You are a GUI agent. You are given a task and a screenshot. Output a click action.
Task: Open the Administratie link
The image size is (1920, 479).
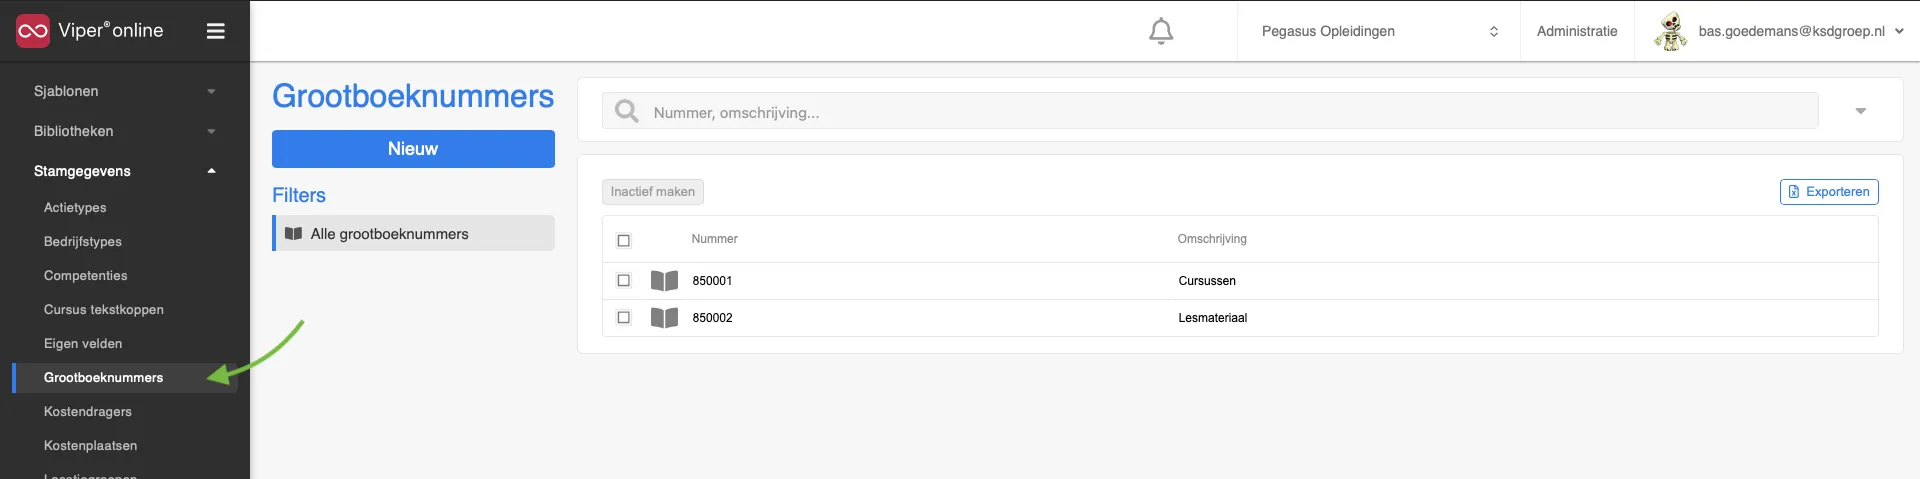tap(1577, 31)
